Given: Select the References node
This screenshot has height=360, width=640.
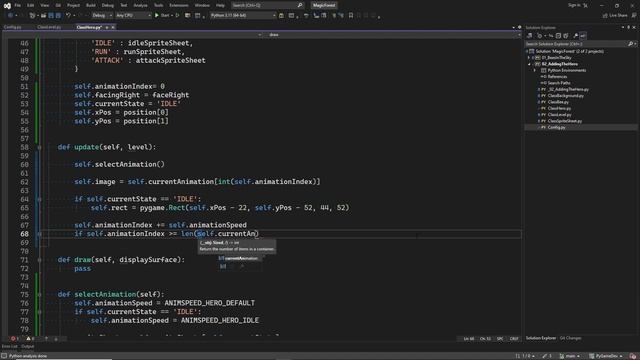Looking at the screenshot, I should click(x=557, y=77).
